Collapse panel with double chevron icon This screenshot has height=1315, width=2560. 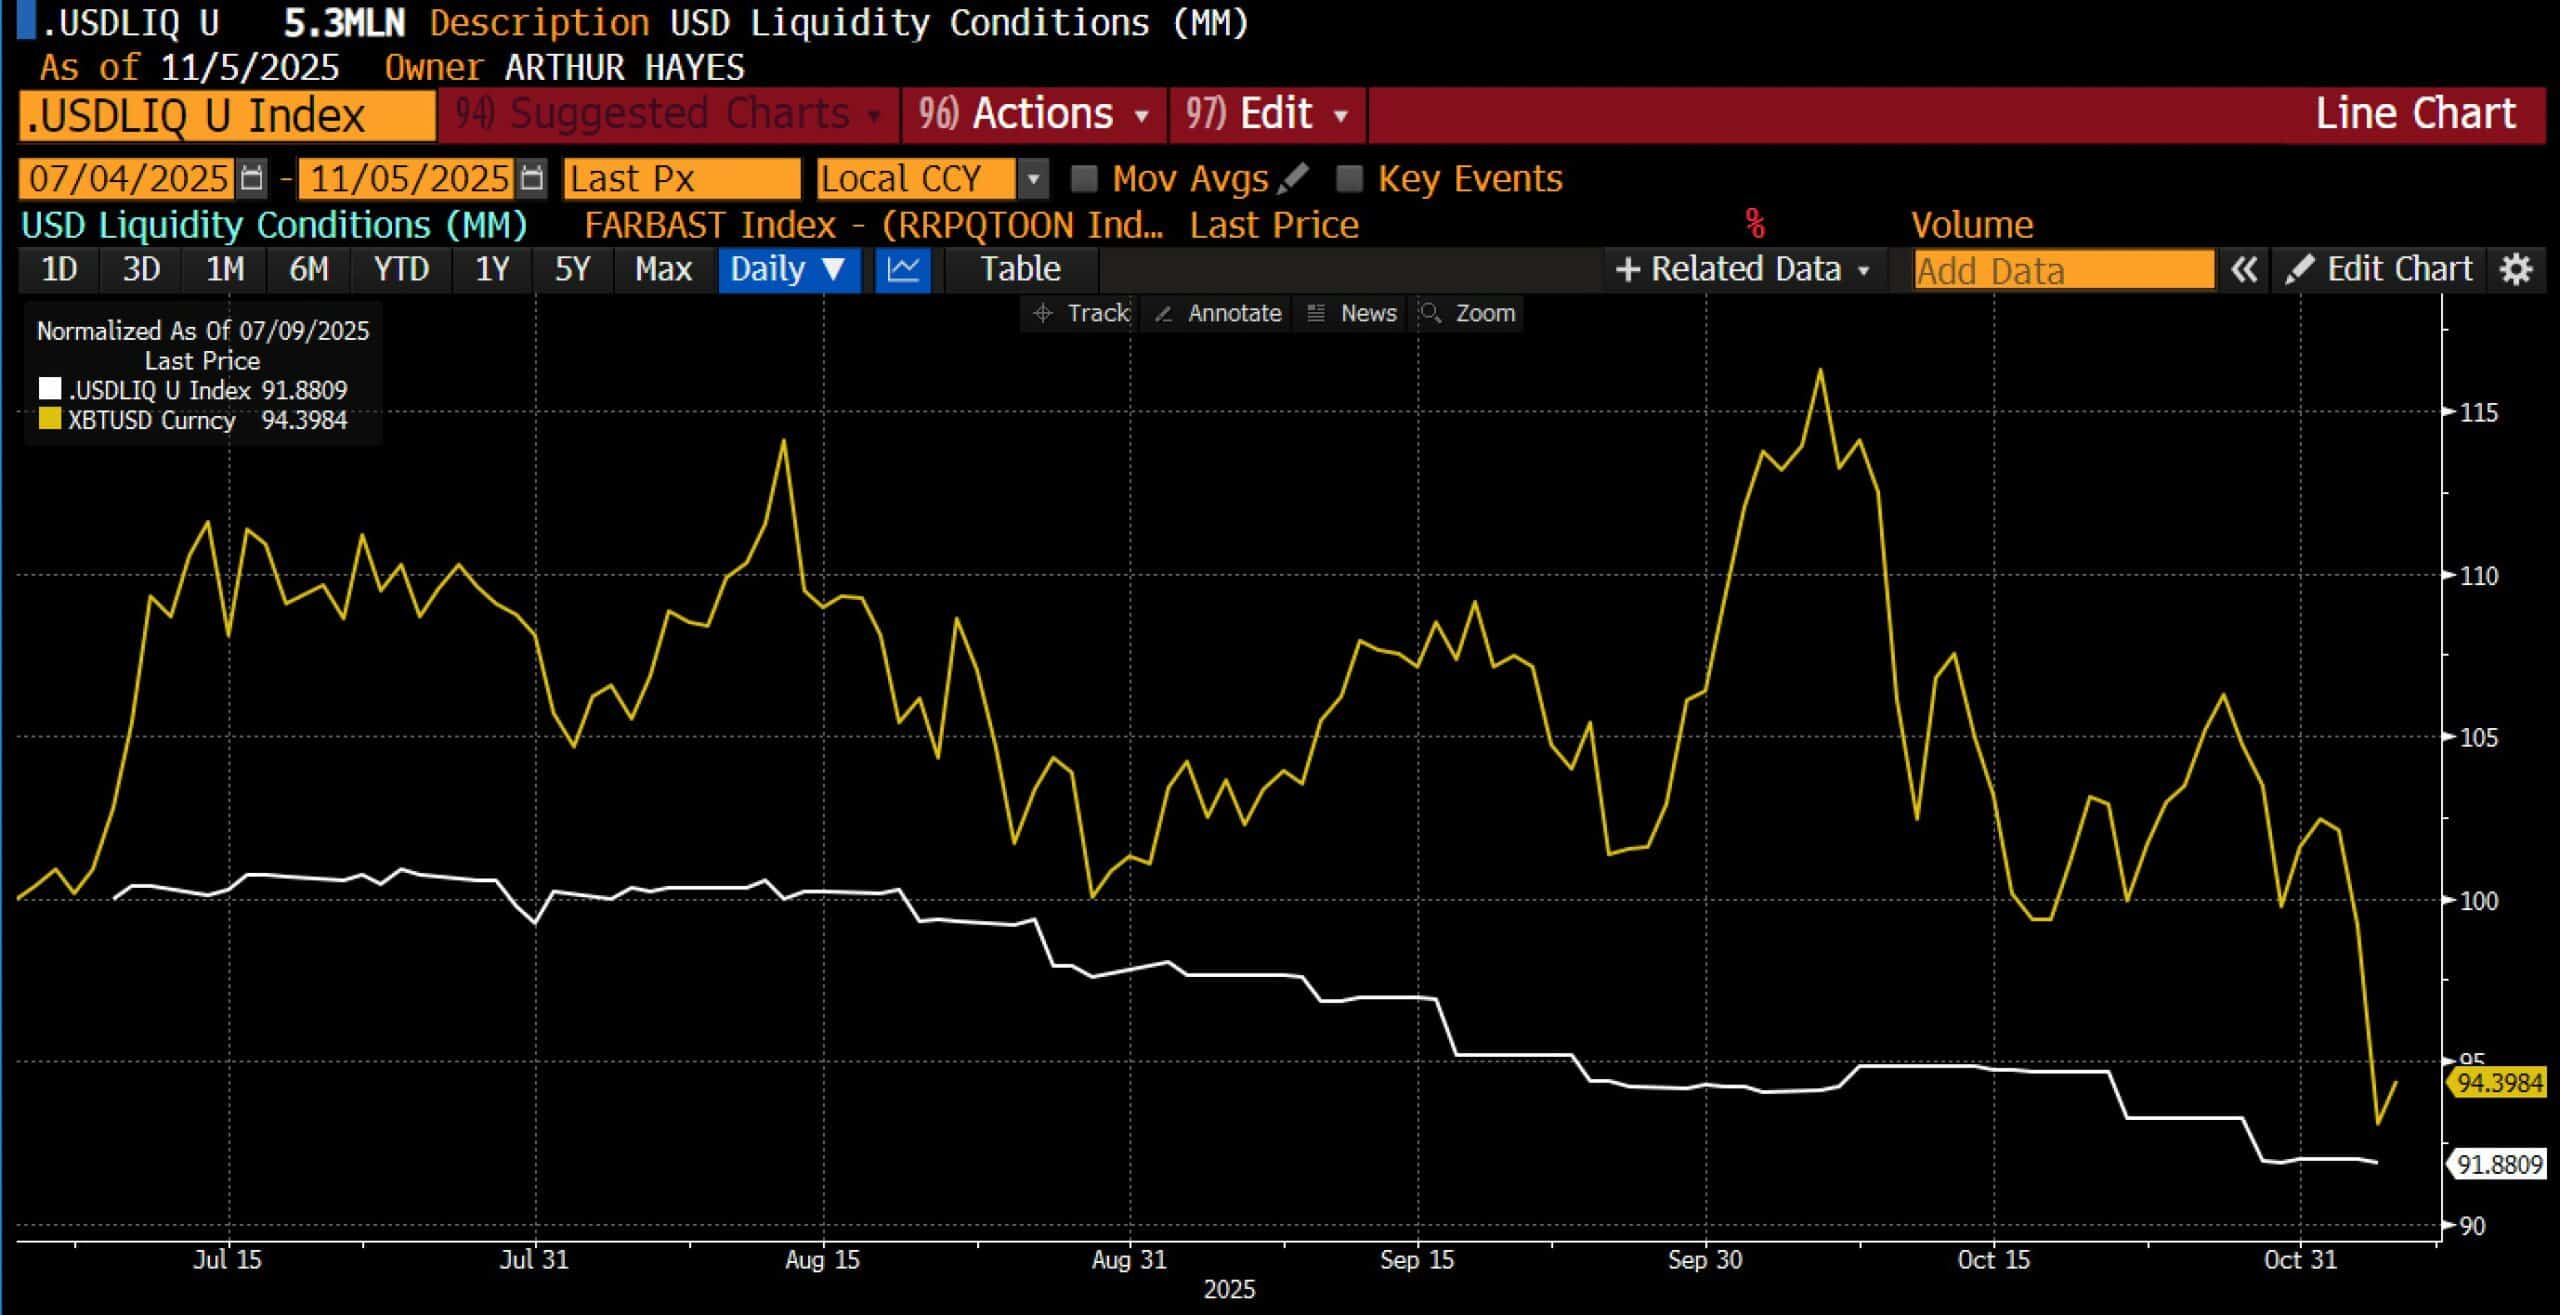pos(2244,270)
